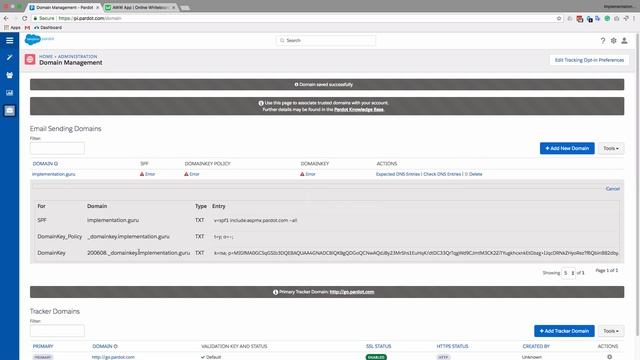Close the AWW App browser tab
The width and height of the screenshot is (640, 360).
(173, 8)
